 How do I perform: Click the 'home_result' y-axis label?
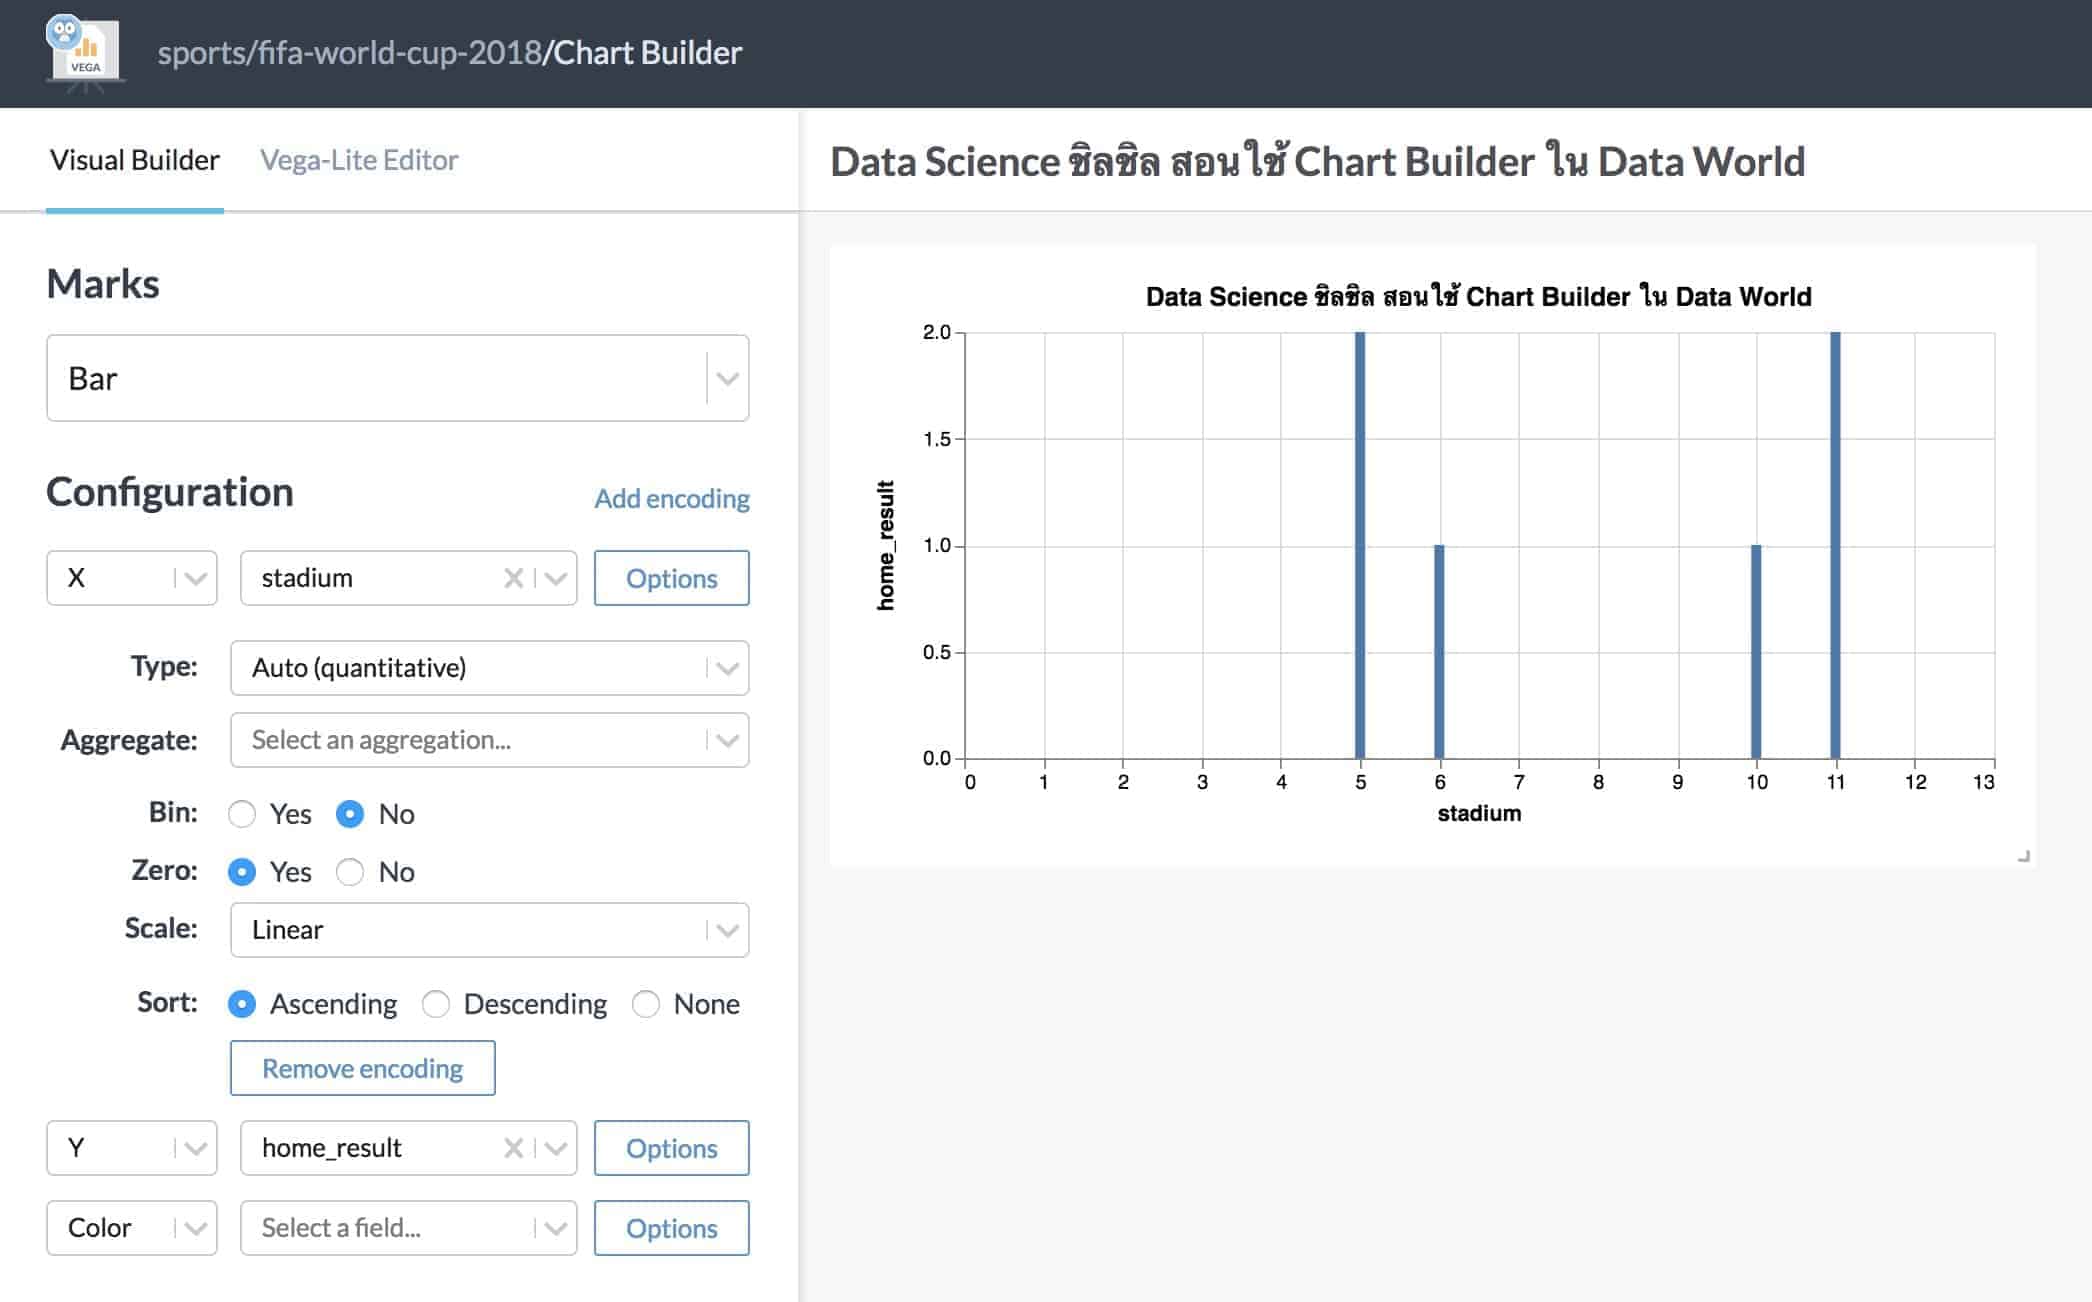886,545
